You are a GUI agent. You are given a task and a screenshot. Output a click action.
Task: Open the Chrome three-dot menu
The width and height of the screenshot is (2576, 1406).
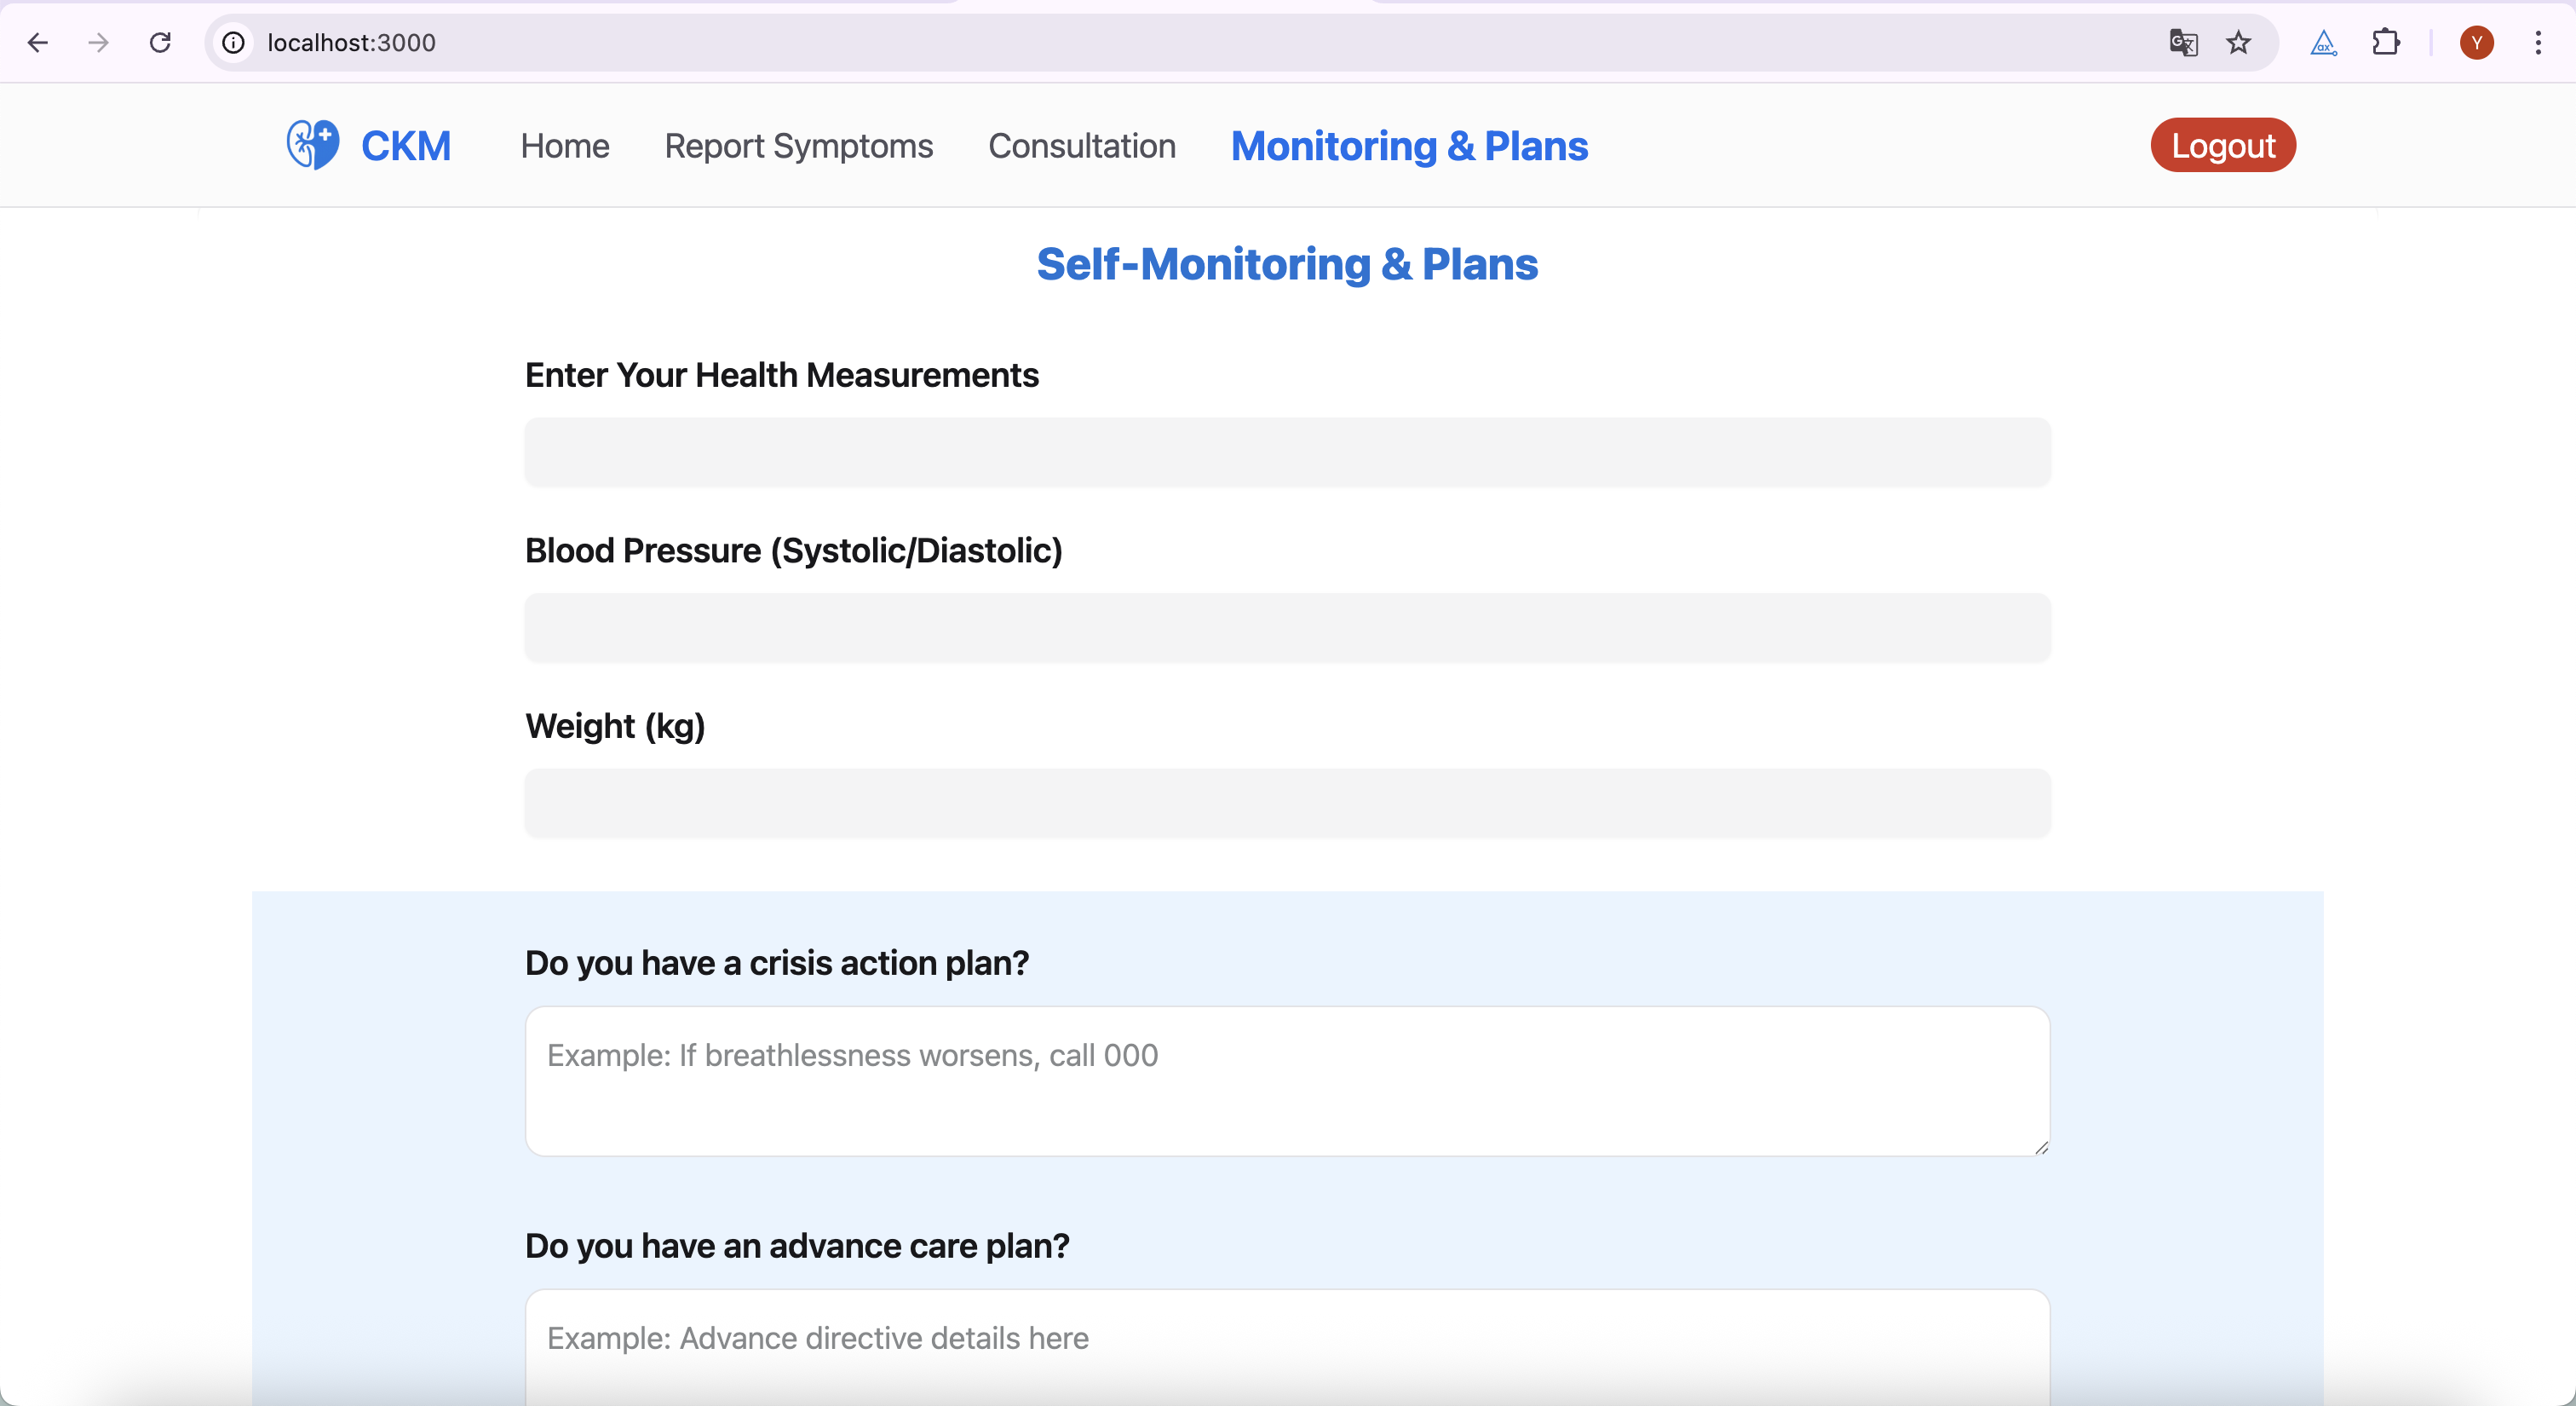point(2538,42)
